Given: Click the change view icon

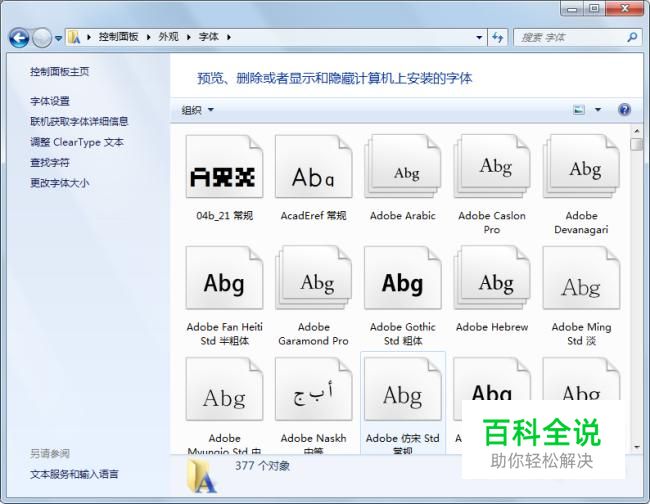Looking at the screenshot, I should pyautogui.click(x=579, y=110).
